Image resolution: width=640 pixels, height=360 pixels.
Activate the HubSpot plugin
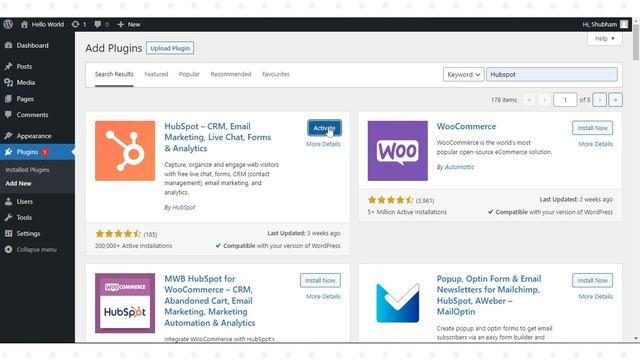pos(324,128)
